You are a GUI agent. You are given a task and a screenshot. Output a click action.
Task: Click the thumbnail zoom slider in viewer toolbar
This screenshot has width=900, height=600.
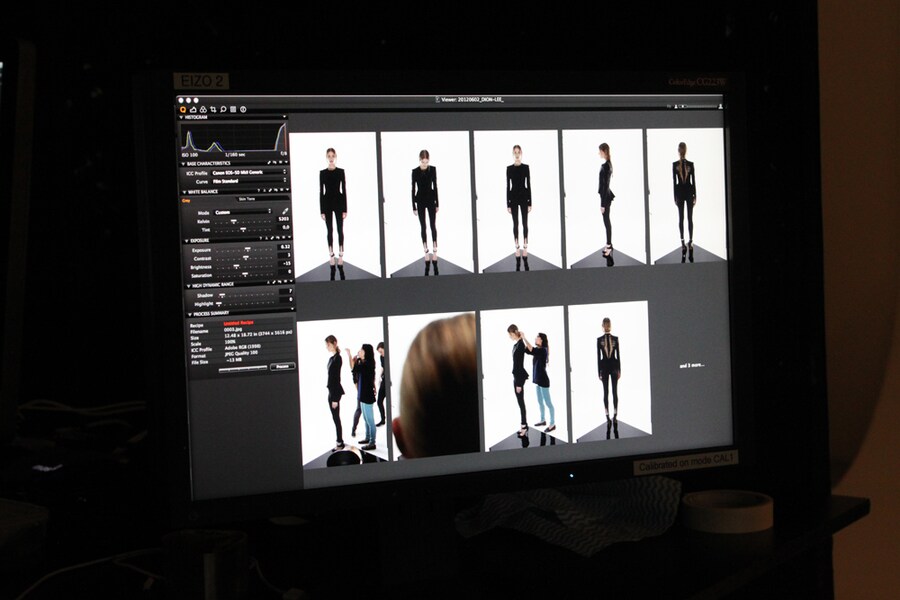pyautogui.click(x=698, y=106)
